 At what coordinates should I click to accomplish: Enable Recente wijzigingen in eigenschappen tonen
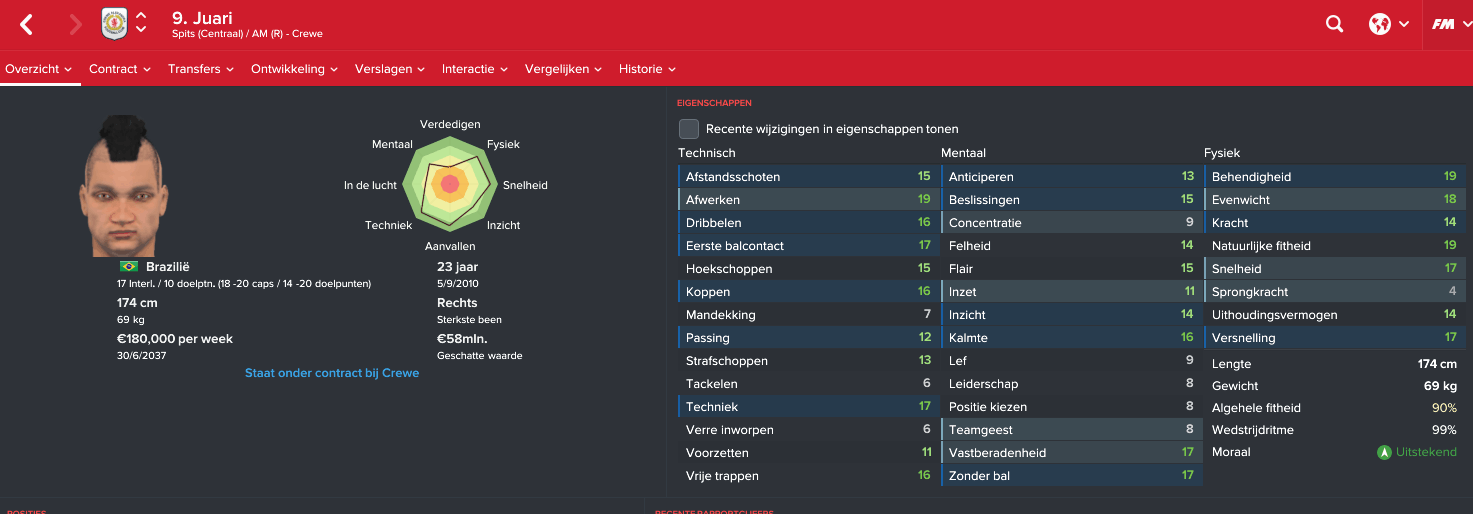pyautogui.click(x=689, y=129)
